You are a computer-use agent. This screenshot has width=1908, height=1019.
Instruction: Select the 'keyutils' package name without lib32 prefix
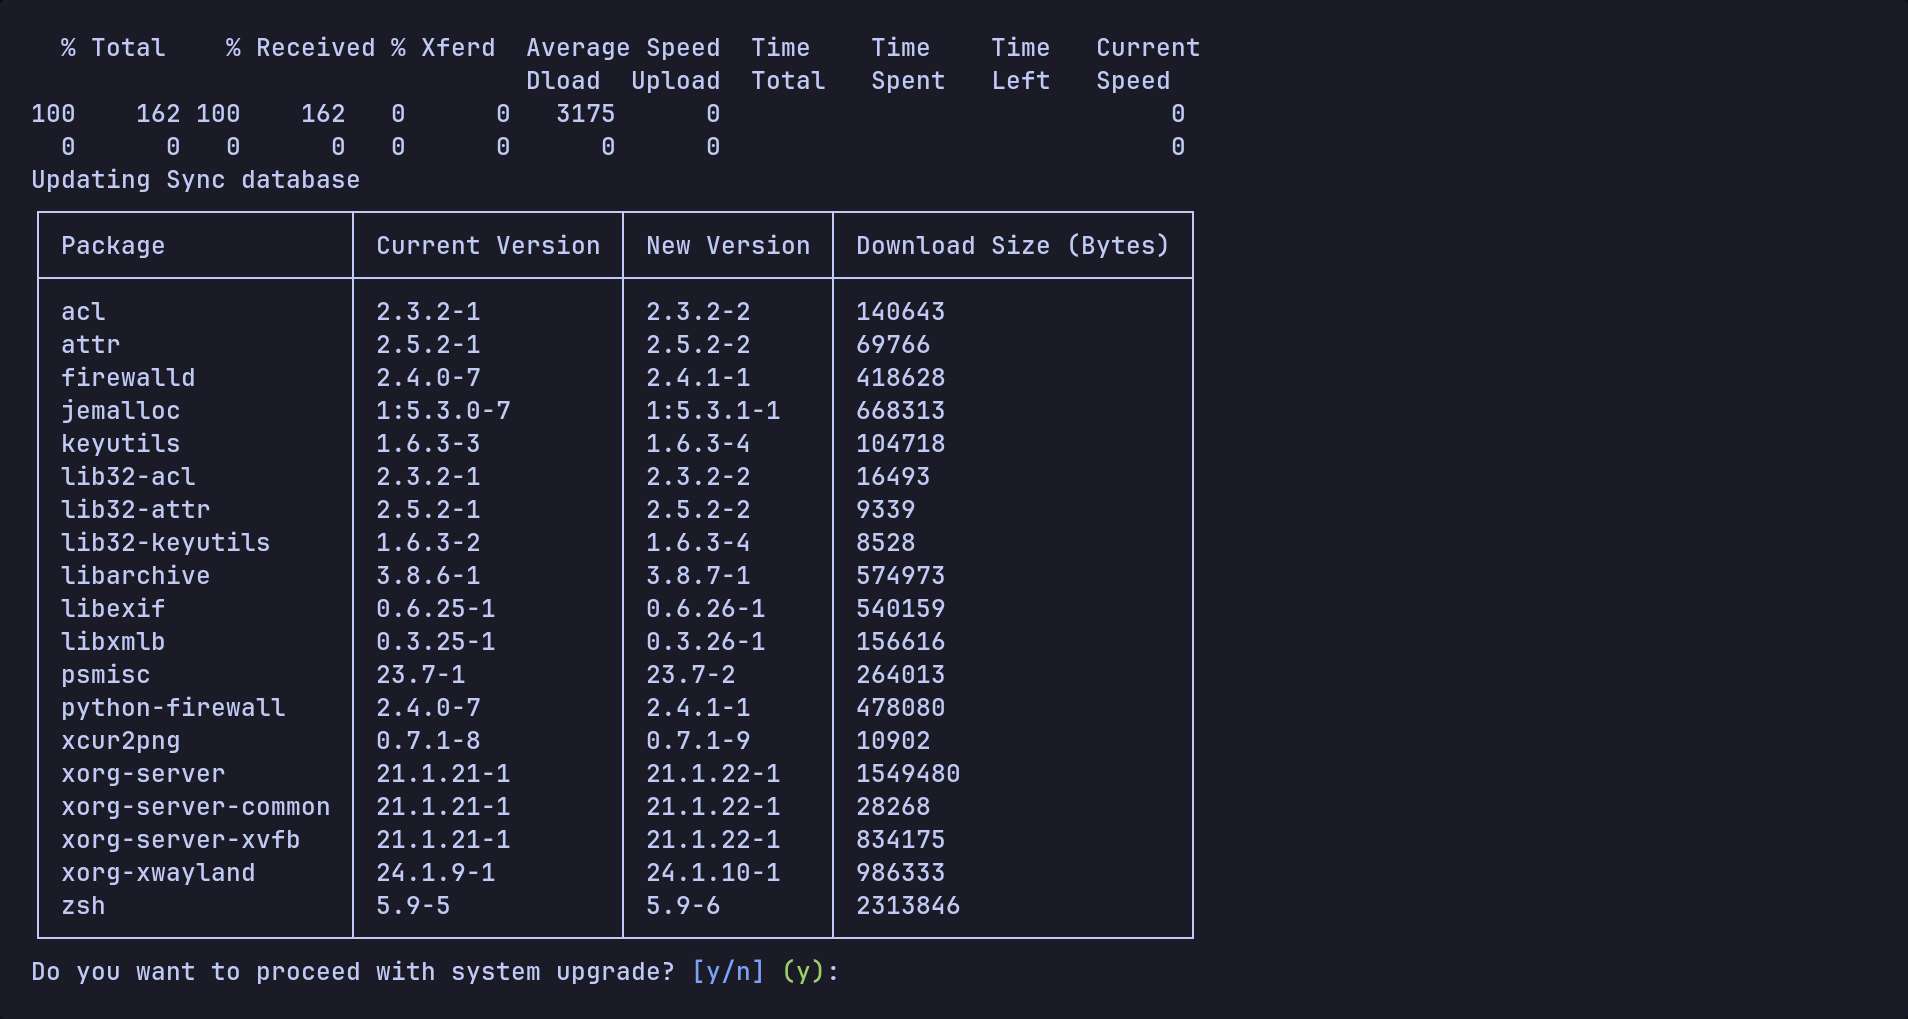pos(121,444)
